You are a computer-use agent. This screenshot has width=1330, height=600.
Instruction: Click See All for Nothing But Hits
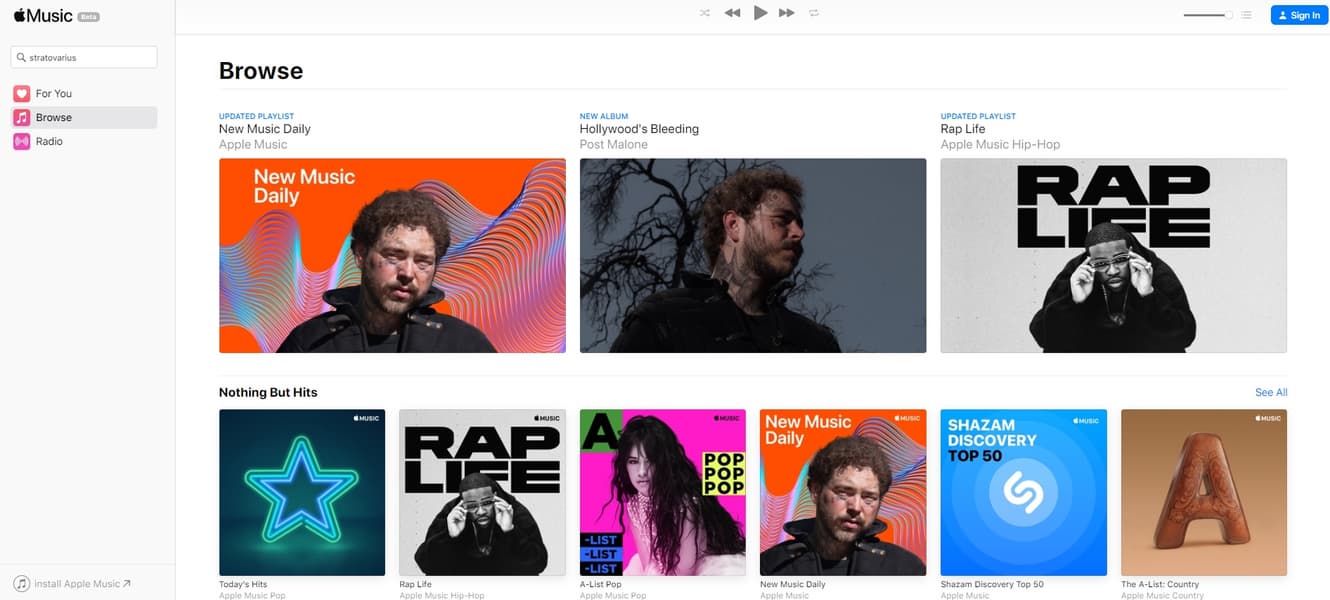pos(1271,392)
